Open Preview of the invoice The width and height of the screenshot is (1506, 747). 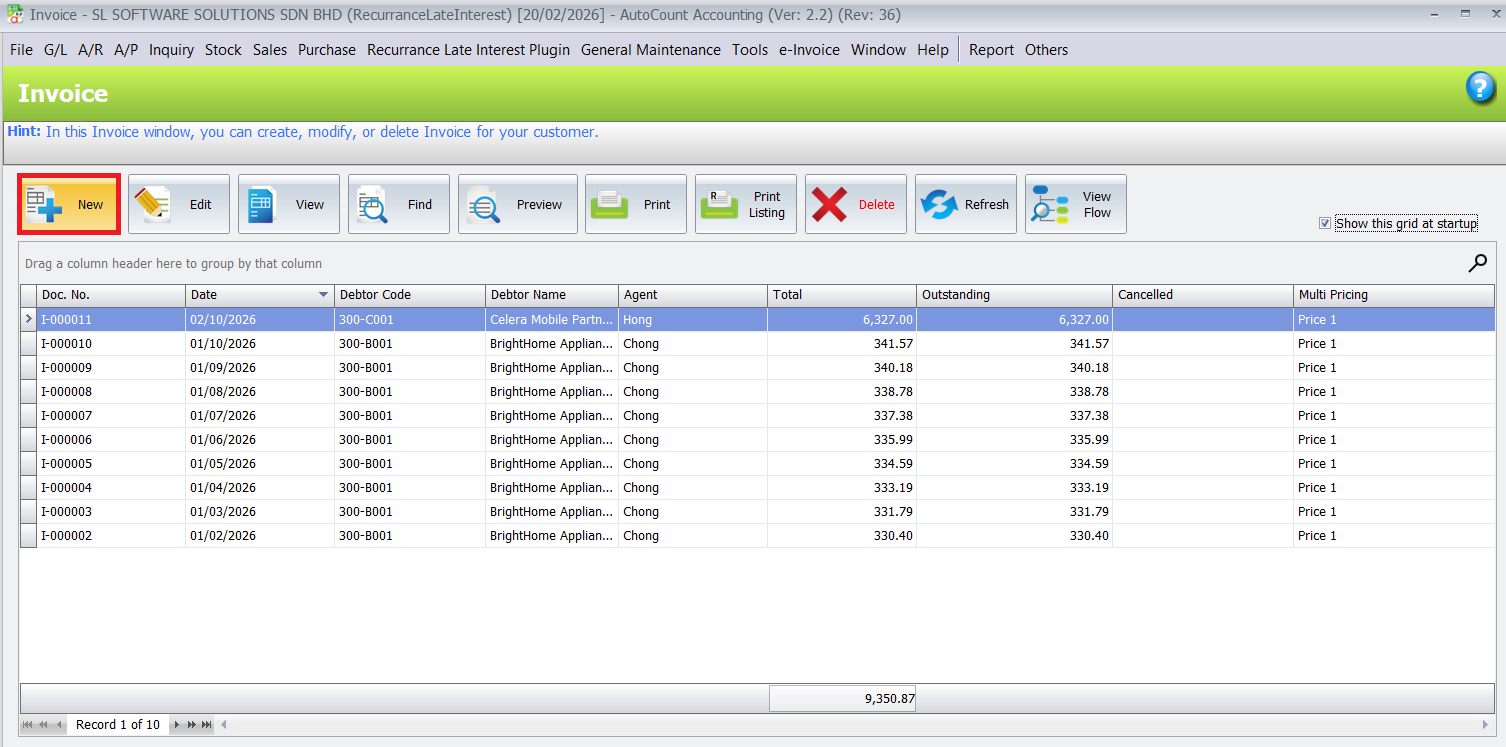pyautogui.click(x=483, y=204)
